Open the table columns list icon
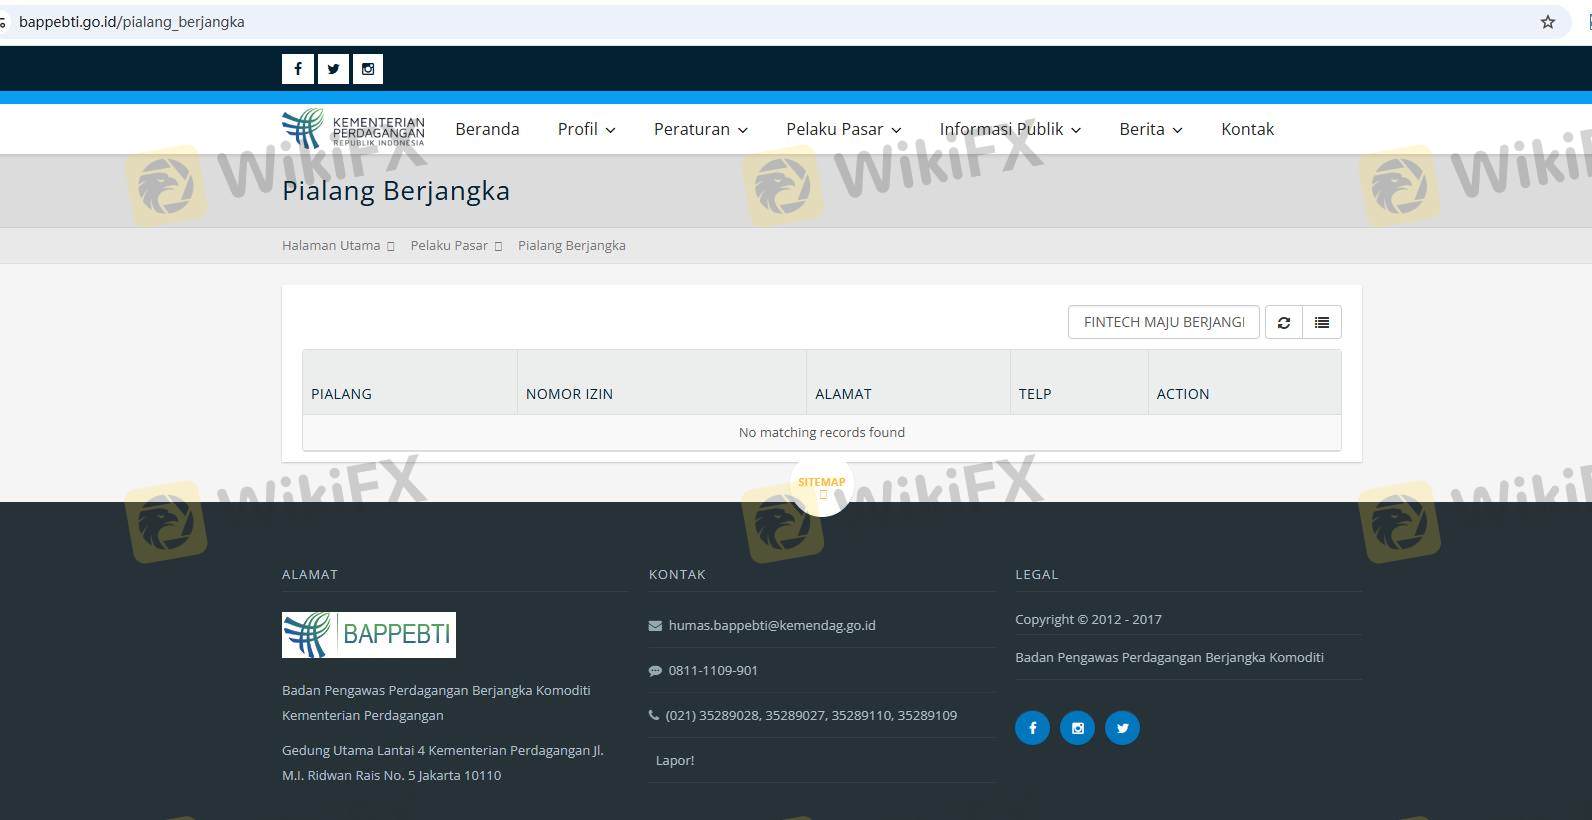This screenshot has height=820, width=1592. (x=1322, y=322)
